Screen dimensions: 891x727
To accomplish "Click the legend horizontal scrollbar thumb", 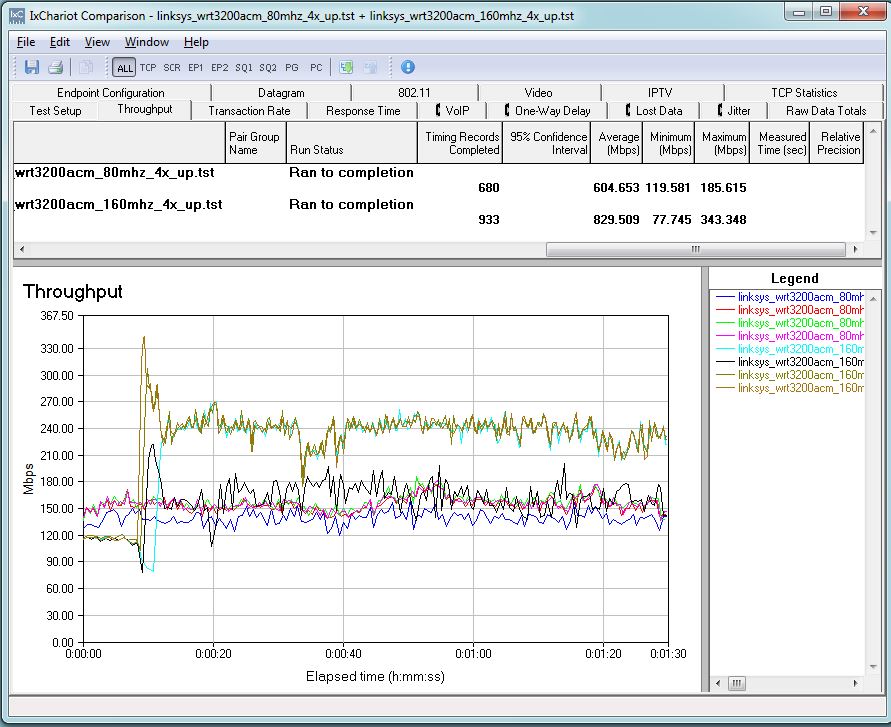I will pyautogui.click(x=736, y=683).
